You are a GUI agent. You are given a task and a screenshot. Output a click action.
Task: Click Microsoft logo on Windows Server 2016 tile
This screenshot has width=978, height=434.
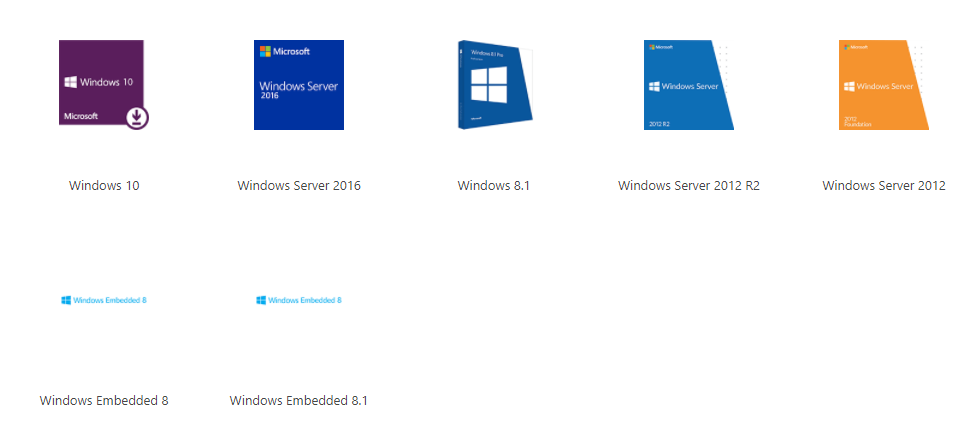tap(285, 51)
